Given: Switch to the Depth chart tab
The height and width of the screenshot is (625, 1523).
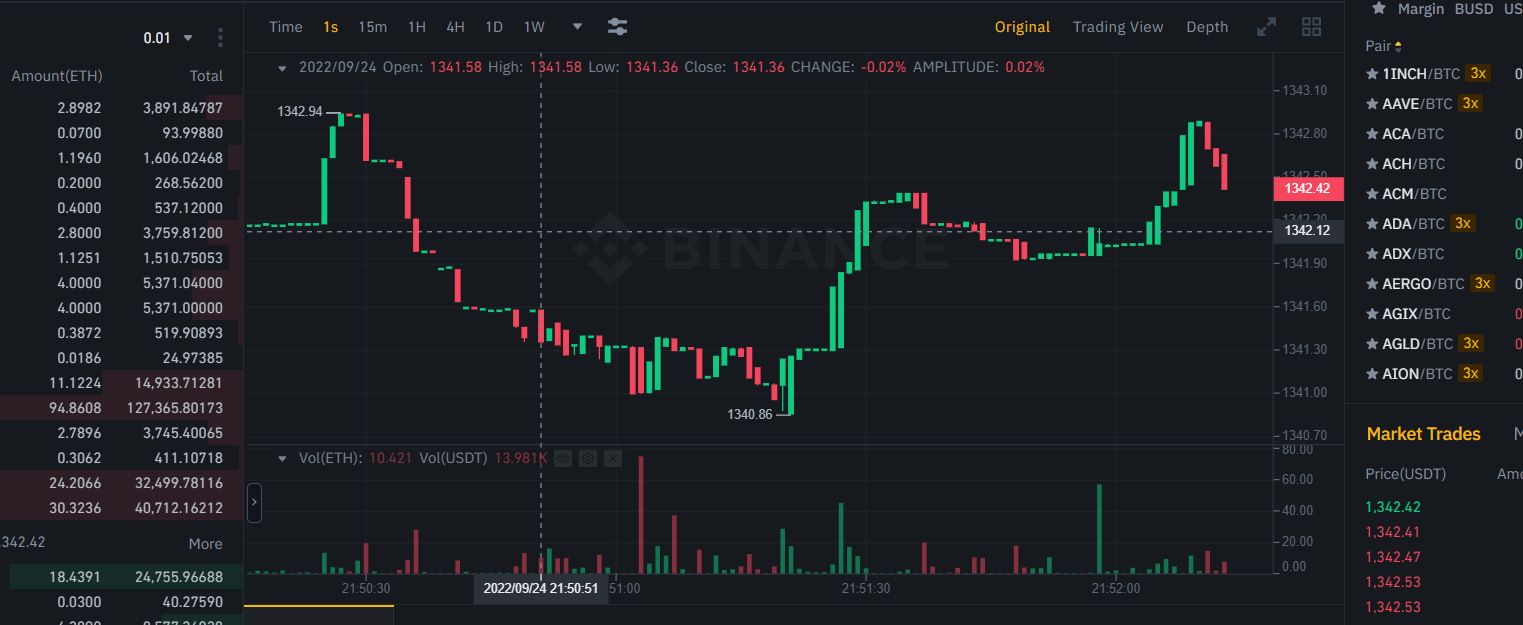Looking at the screenshot, I should tap(1206, 27).
